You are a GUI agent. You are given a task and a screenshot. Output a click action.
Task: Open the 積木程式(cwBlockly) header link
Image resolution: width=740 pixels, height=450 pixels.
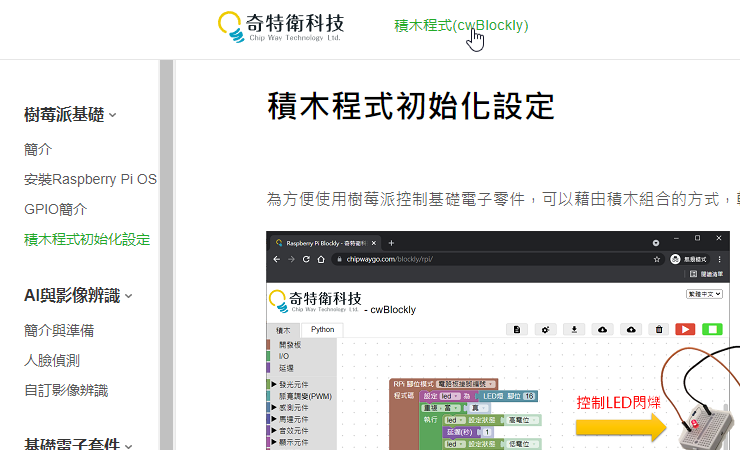click(461, 25)
